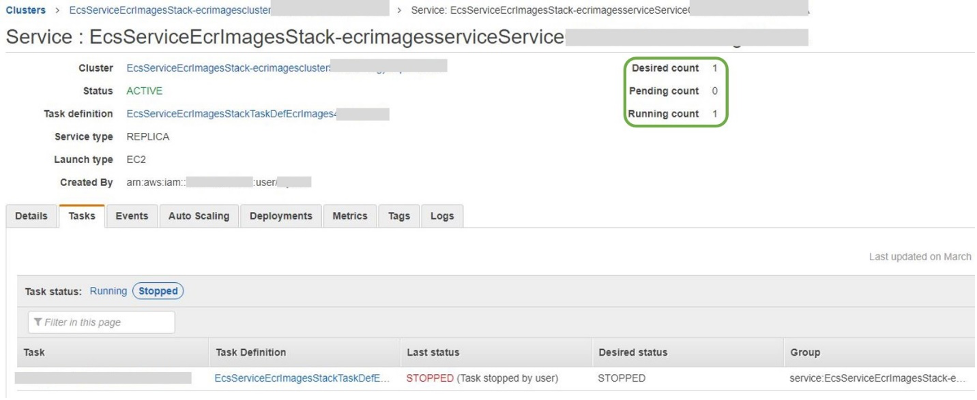This screenshot has height=400, width=977.
Task: Click the Created By arn:aws:iam value
Action: pyautogui.click(x=219, y=183)
